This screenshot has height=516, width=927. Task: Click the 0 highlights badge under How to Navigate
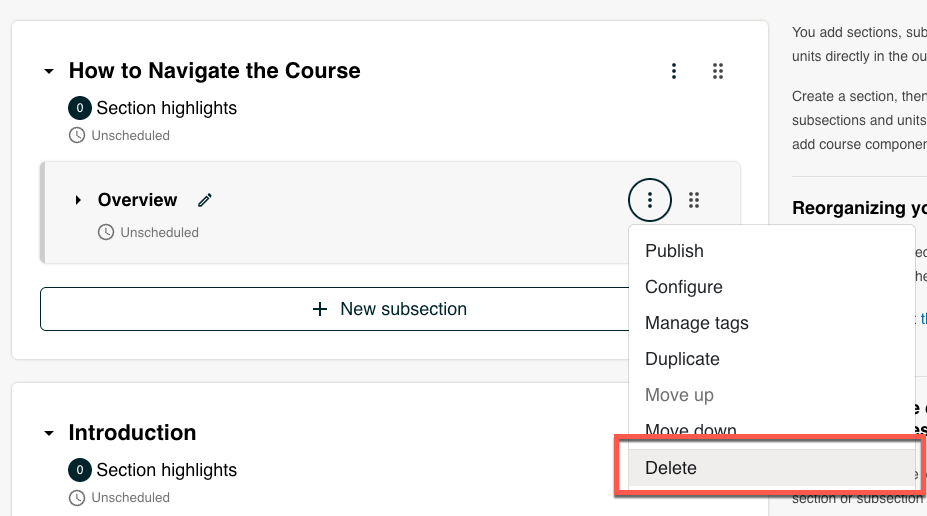pyautogui.click(x=80, y=108)
